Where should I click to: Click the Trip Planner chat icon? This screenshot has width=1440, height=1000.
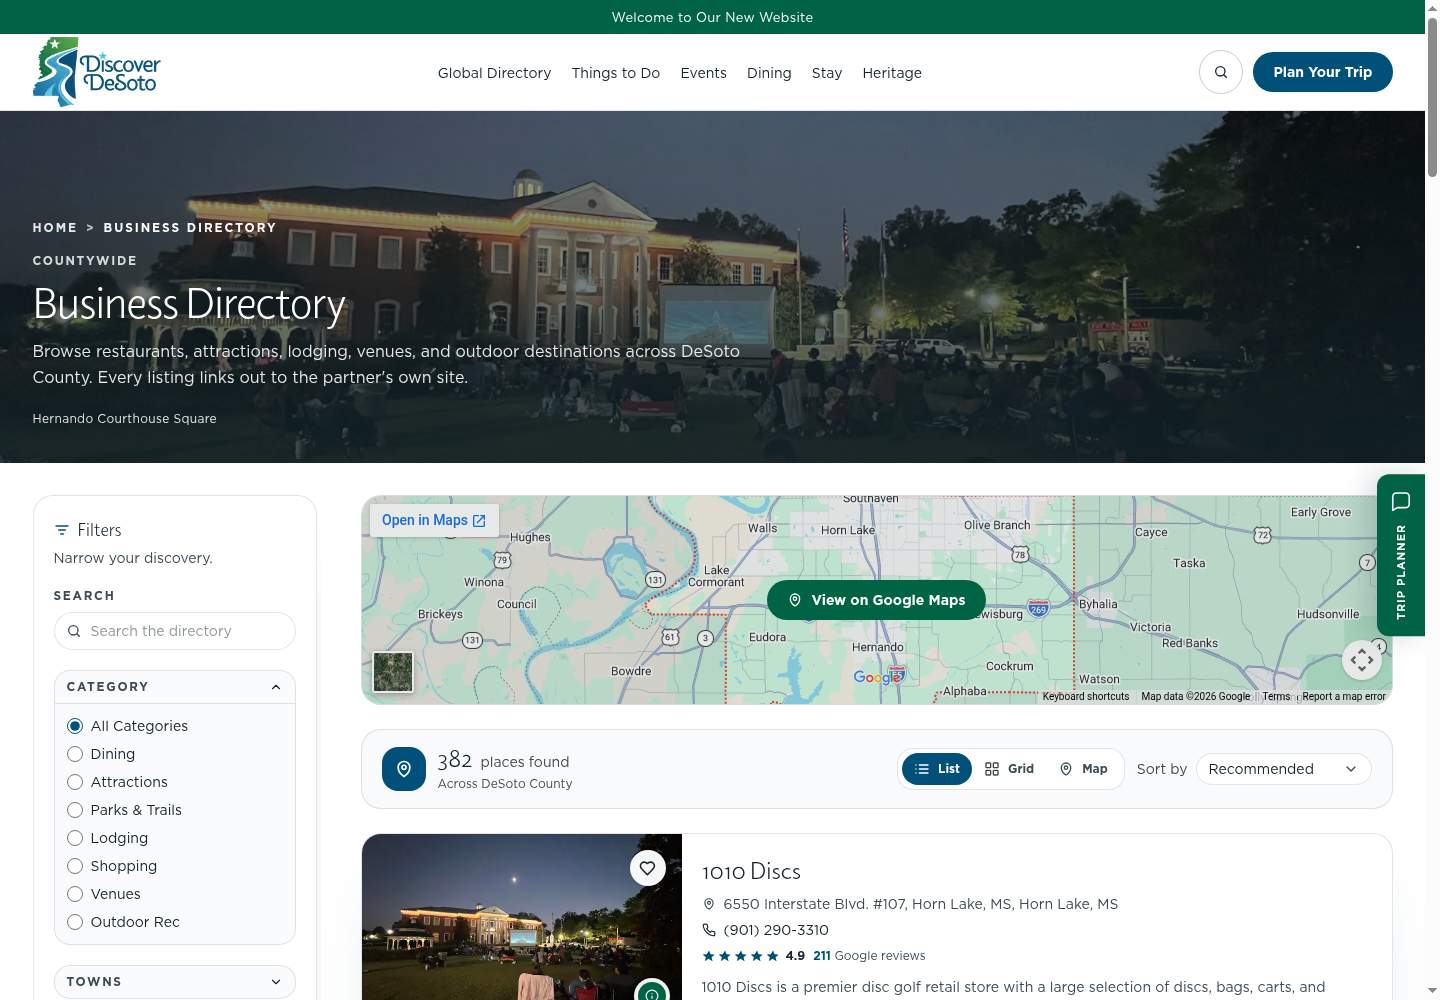[1400, 501]
